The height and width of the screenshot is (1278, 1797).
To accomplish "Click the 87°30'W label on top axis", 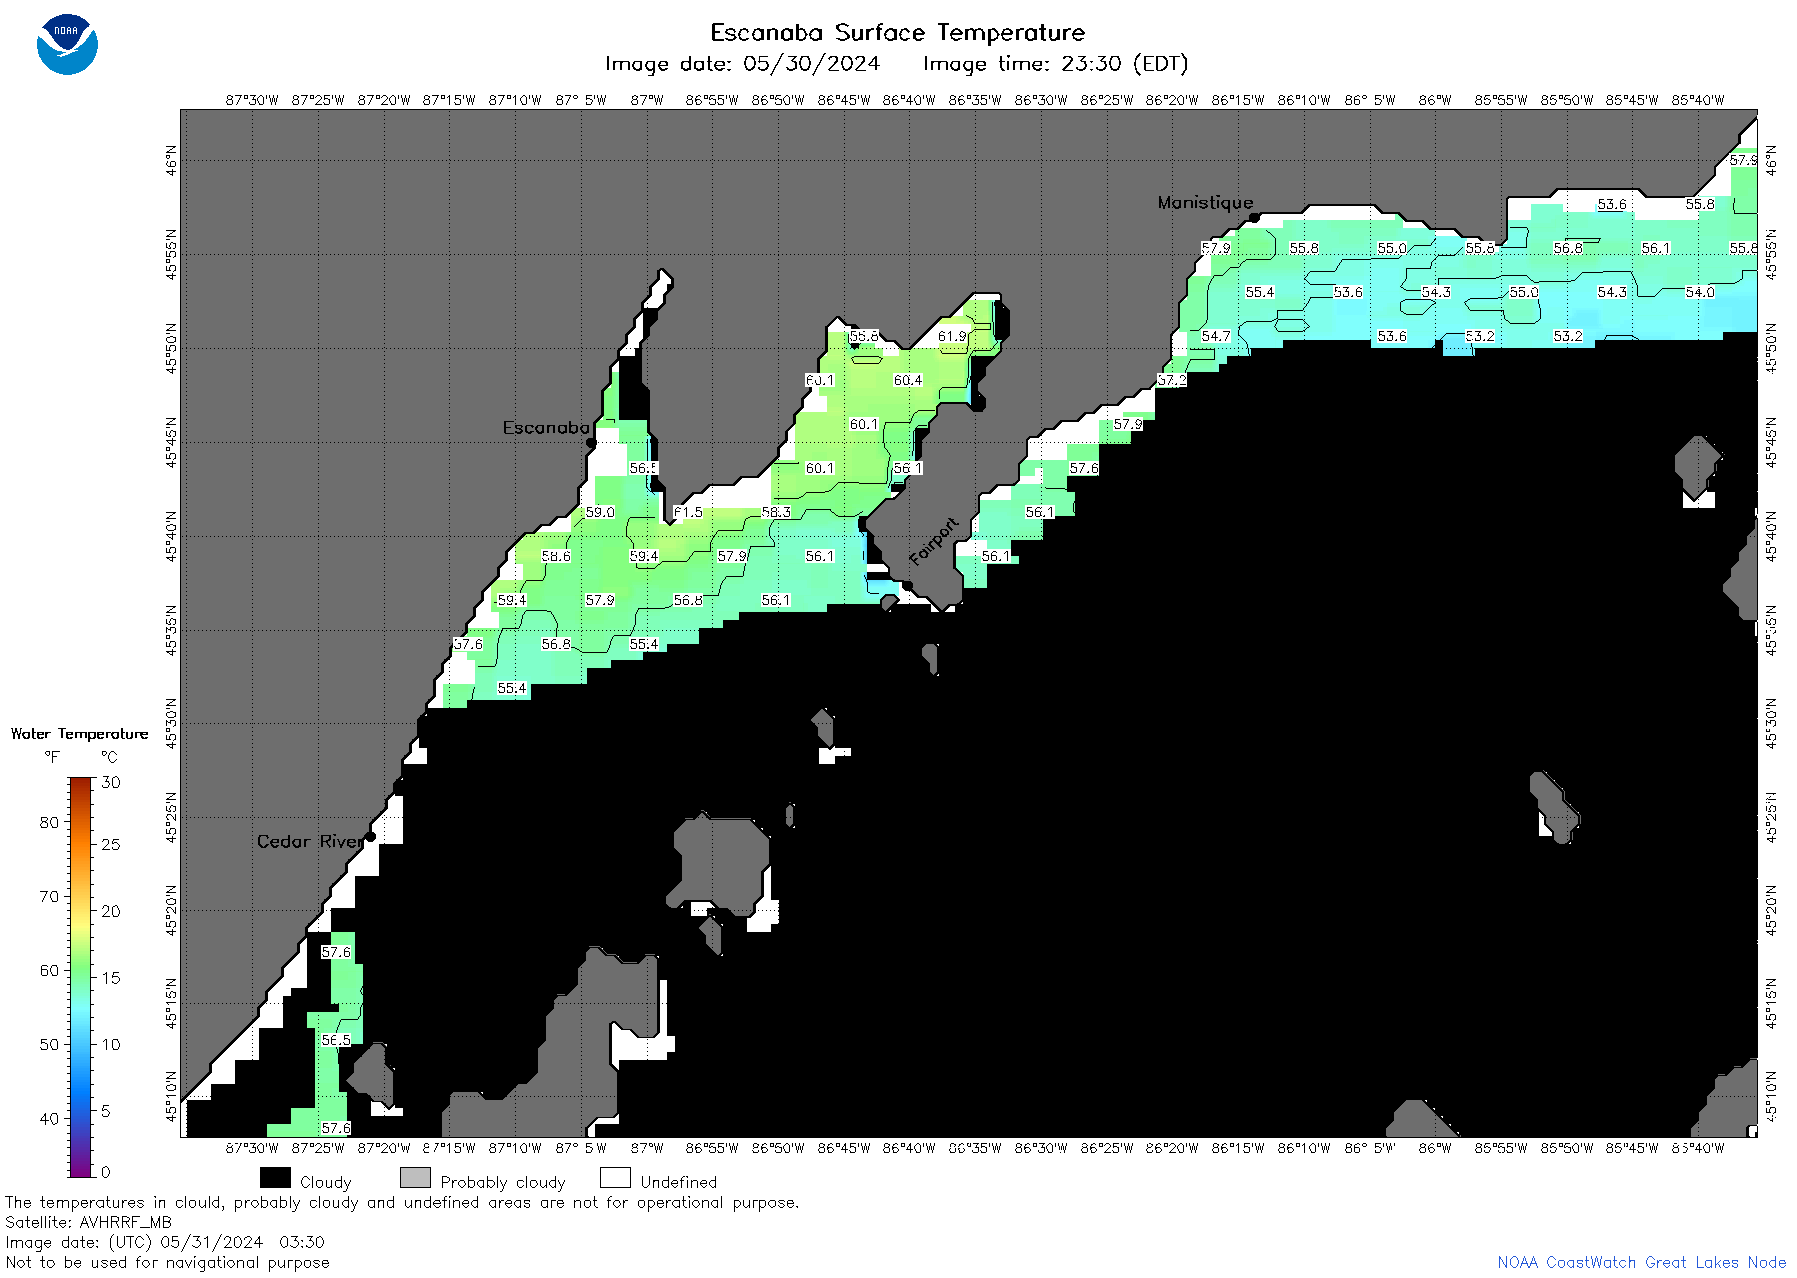I will click(252, 100).
